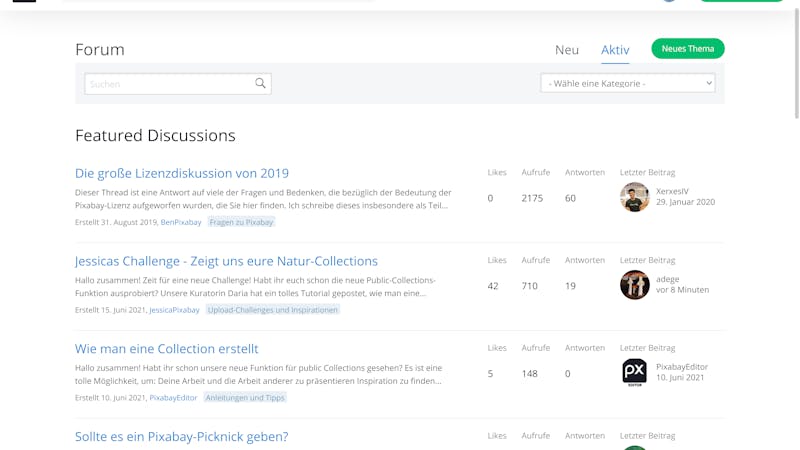Open 'Jessicas Challenge - Zeigt uns eure Natur-Collections'
Screen dimensions: 800x450
click(227, 261)
